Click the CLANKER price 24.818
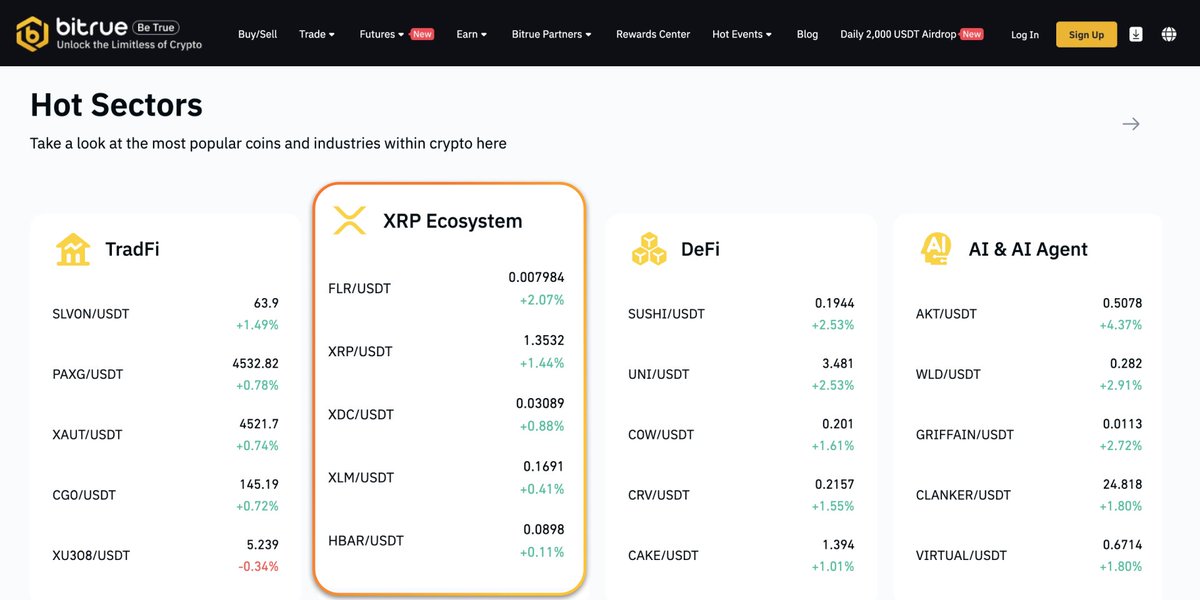1200x600 pixels. [x=1121, y=484]
